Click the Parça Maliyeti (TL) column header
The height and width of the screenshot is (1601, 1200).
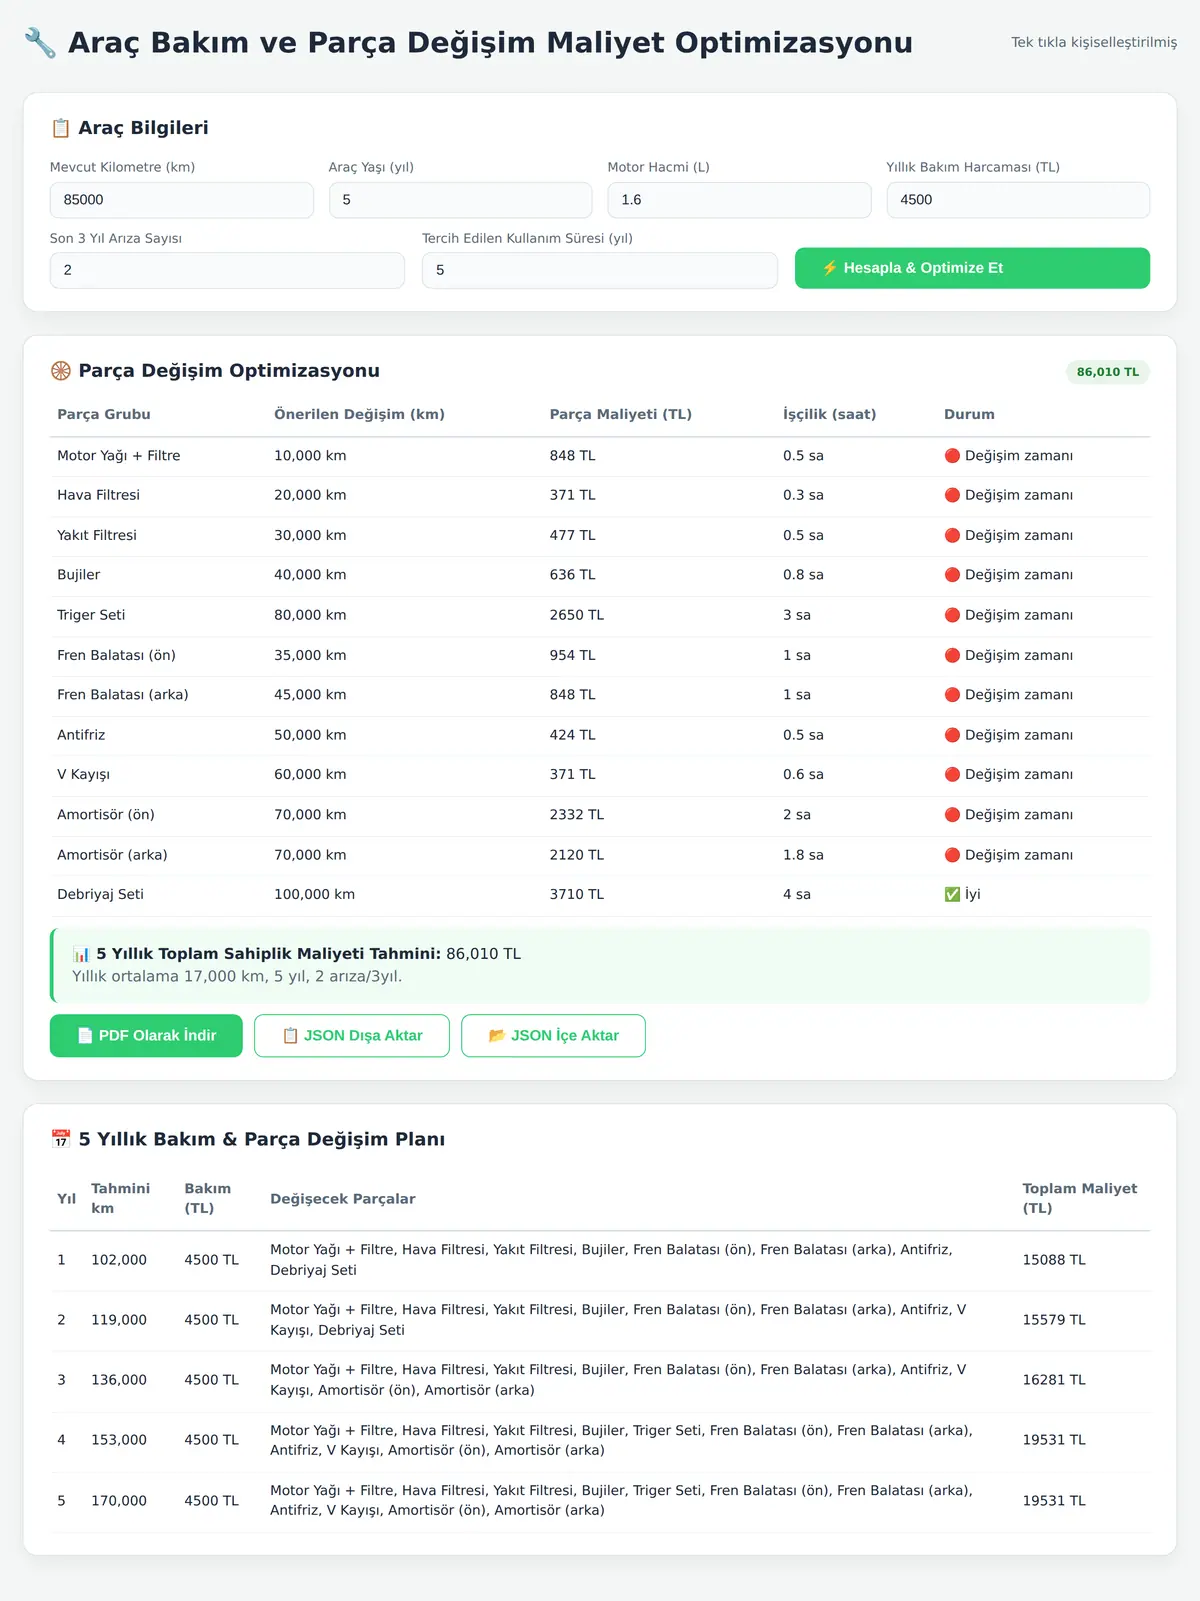coord(620,414)
